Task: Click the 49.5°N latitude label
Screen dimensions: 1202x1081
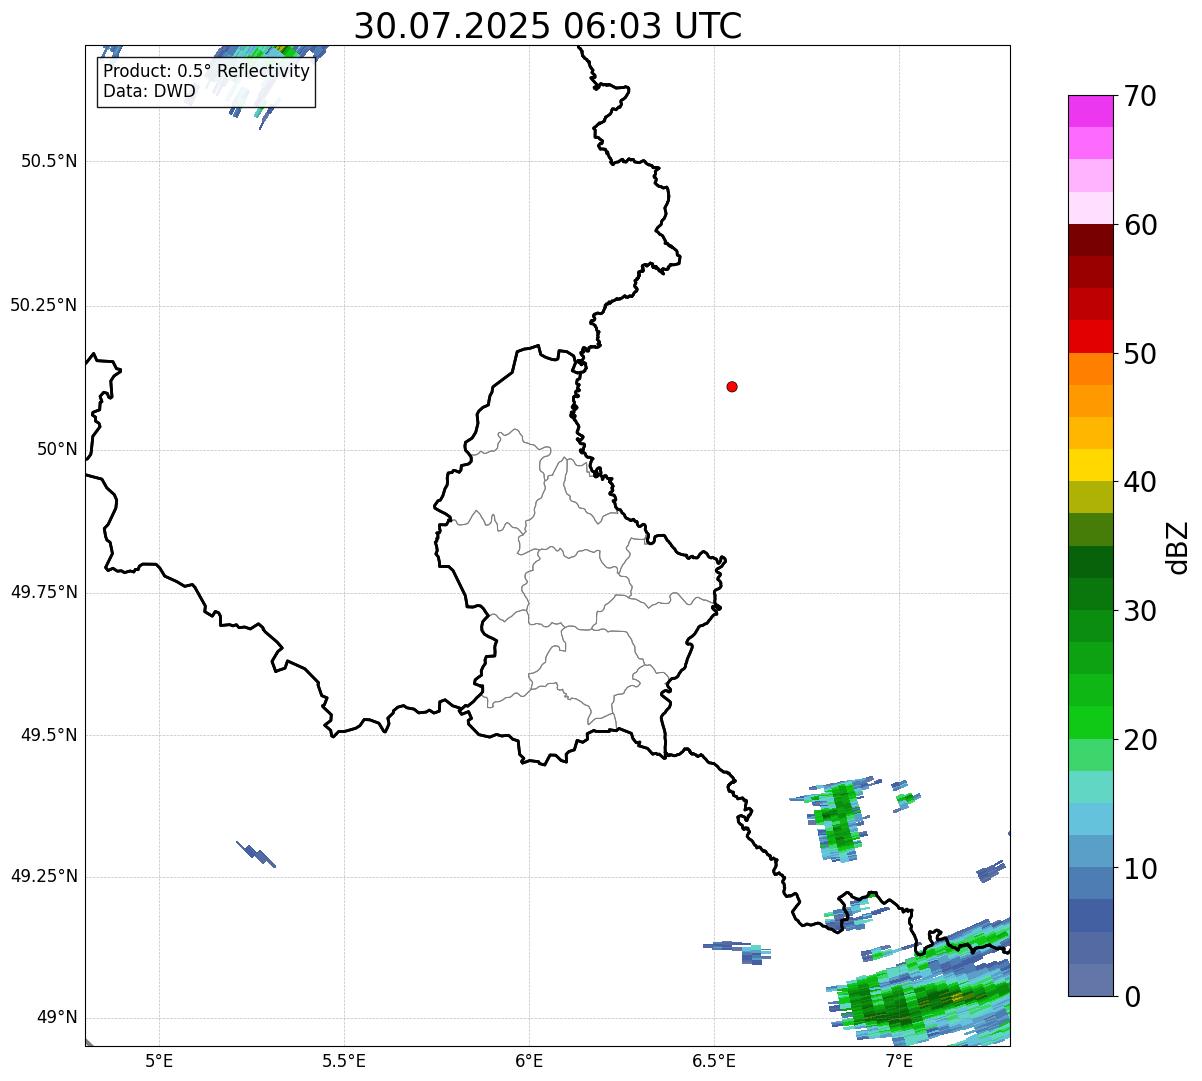Action: (48, 735)
